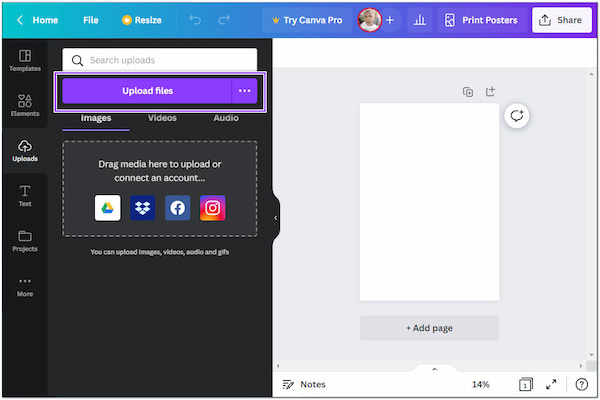The image size is (600, 400).
Task: Open the Text panel
Action: [25, 196]
